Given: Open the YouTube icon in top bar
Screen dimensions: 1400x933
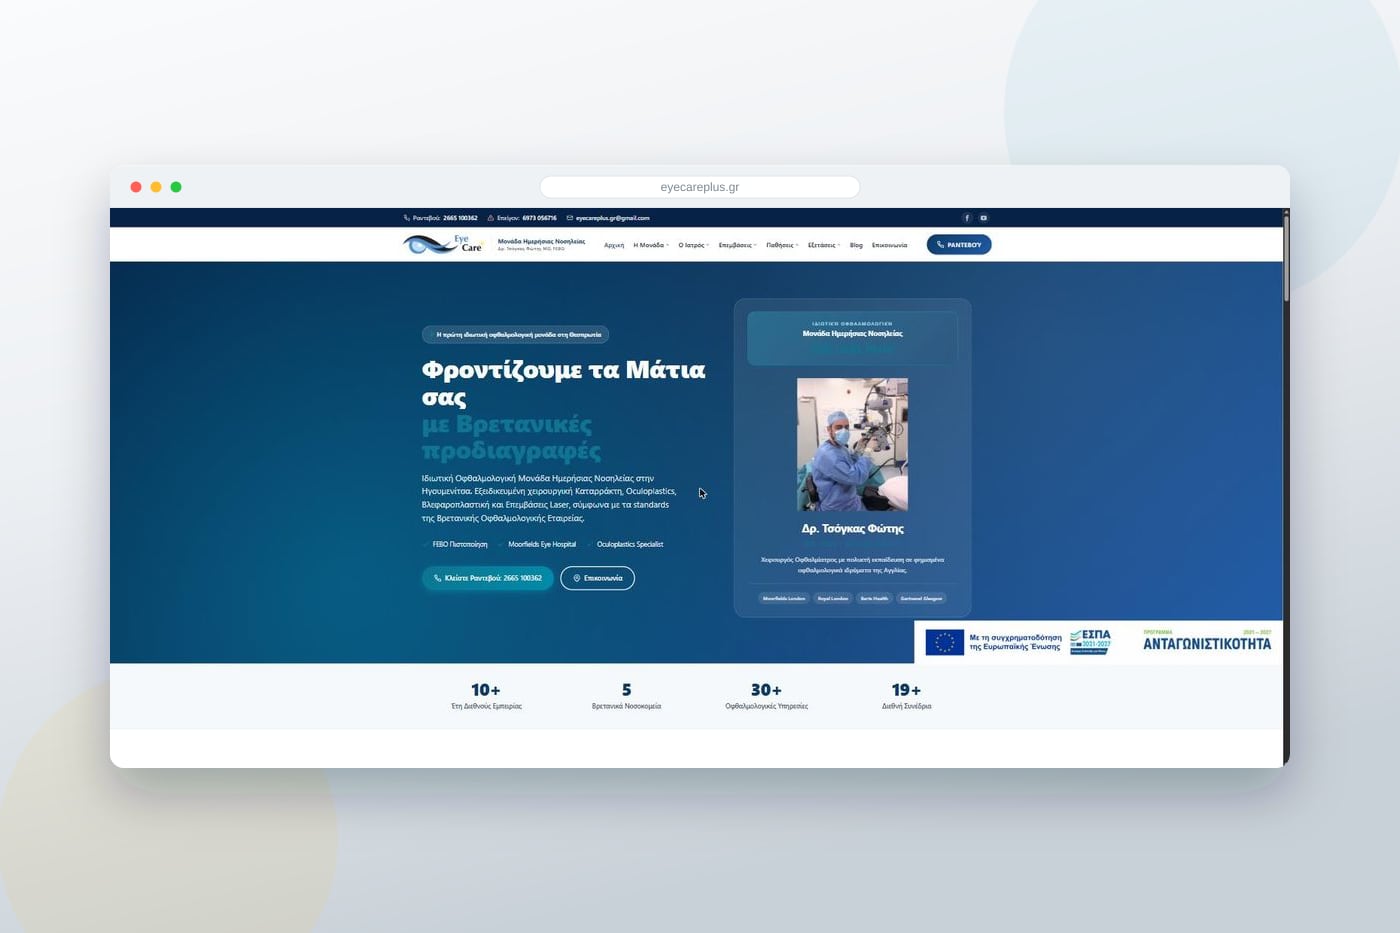Looking at the screenshot, I should pos(984,218).
